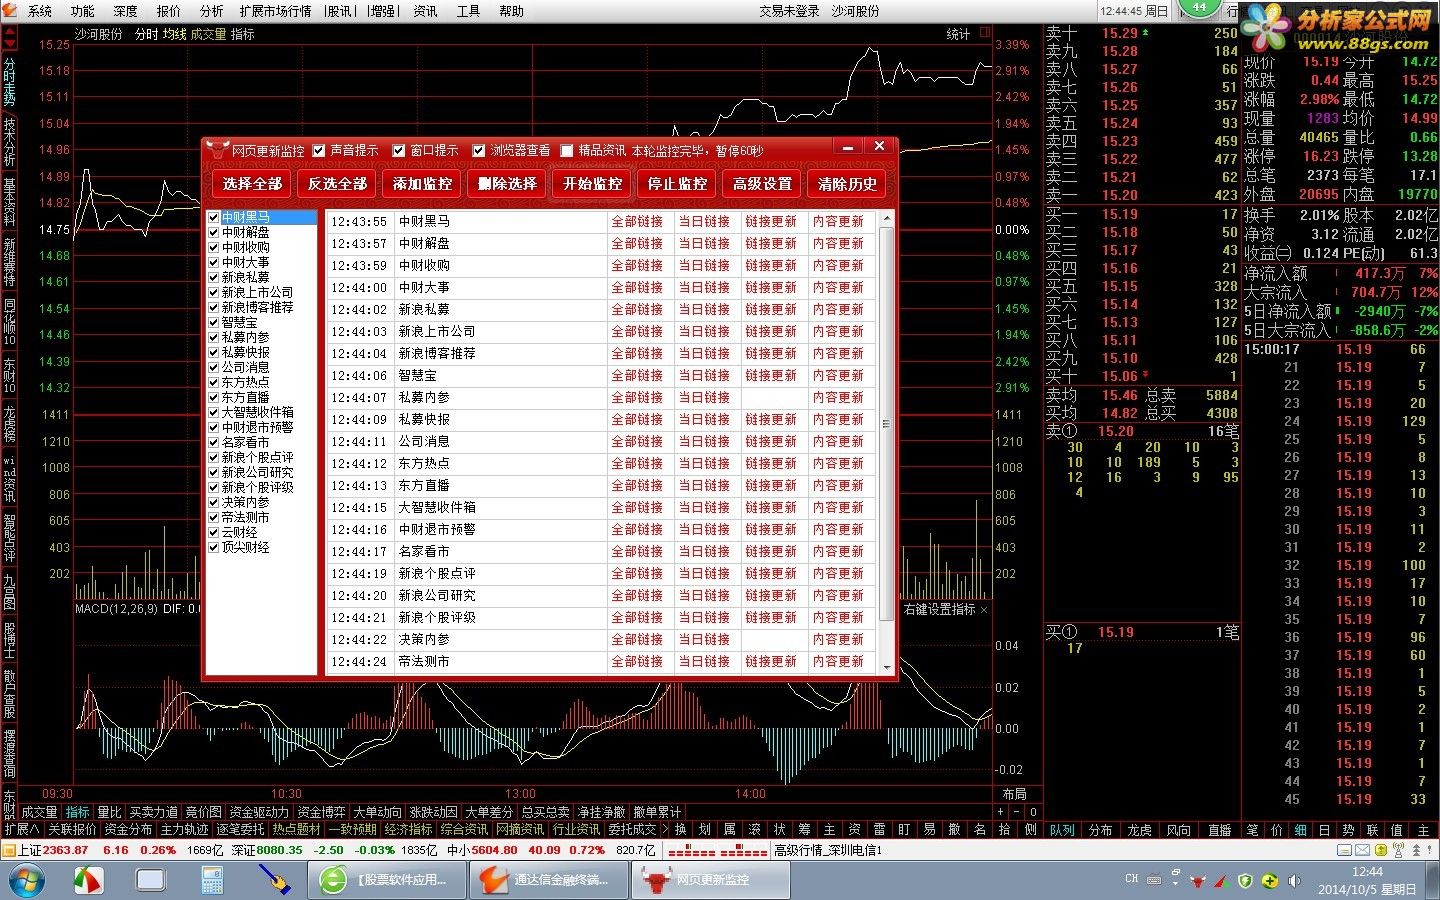Open the 资讯 menu
Image resolution: width=1440 pixels, height=900 pixels.
coord(425,11)
